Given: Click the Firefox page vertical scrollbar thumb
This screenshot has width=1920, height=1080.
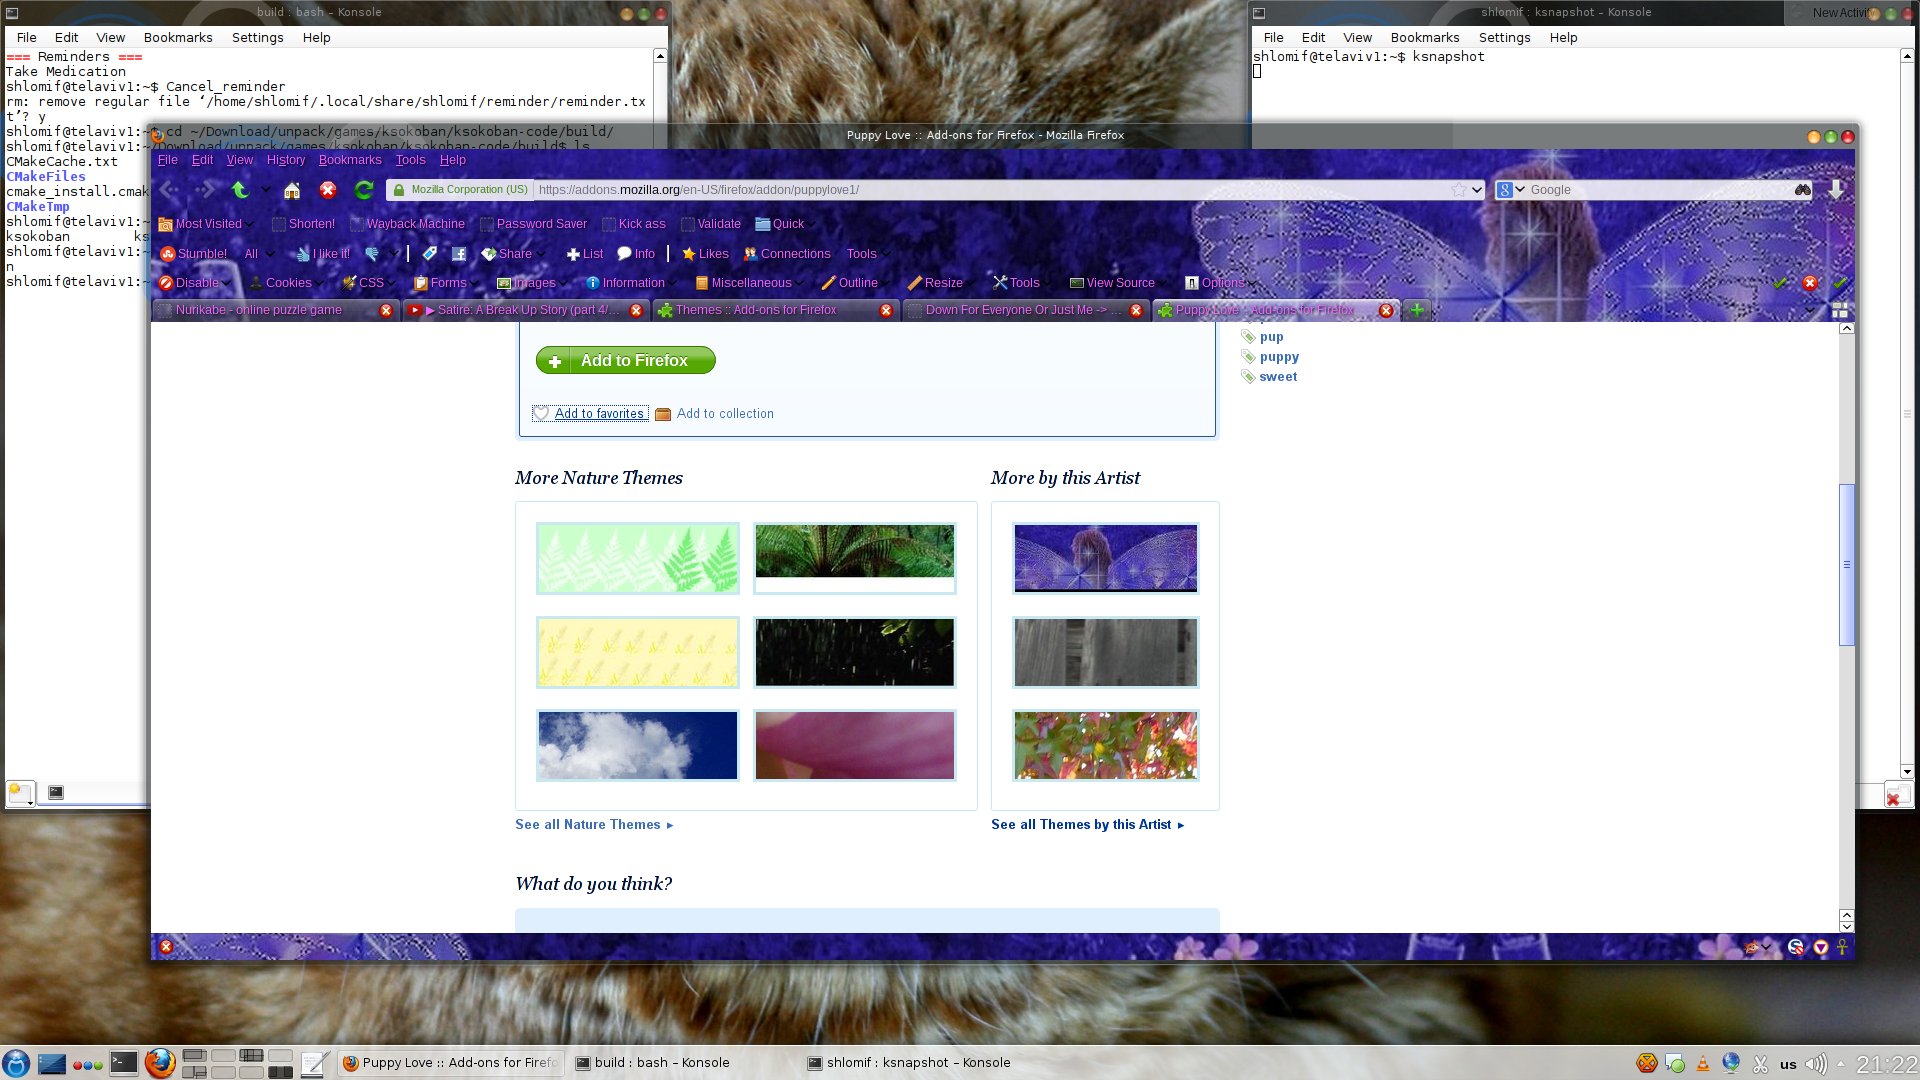Looking at the screenshot, I should (x=1847, y=565).
